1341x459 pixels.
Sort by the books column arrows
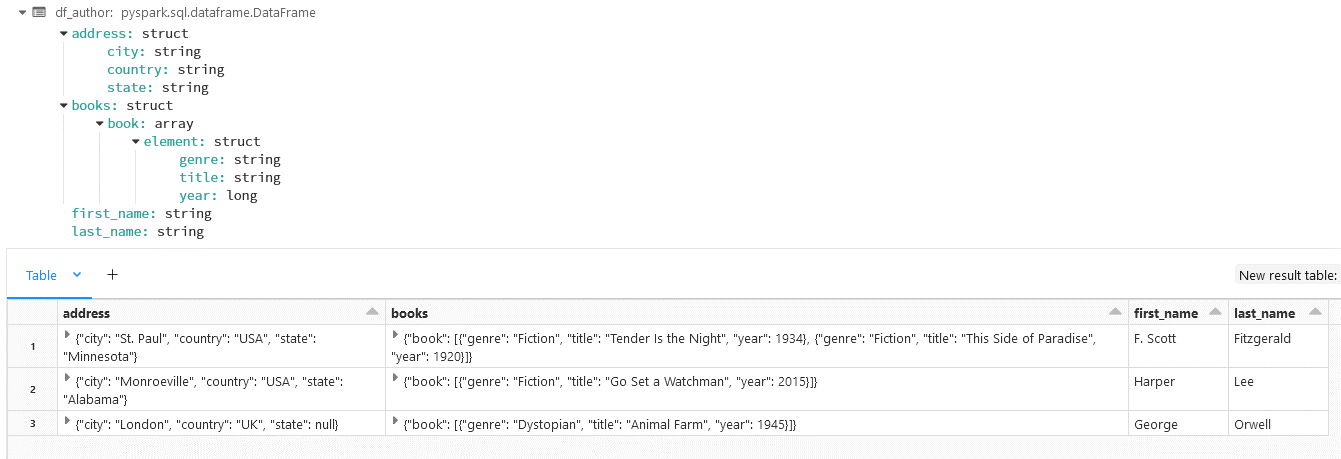click(x=1114, y=313)
